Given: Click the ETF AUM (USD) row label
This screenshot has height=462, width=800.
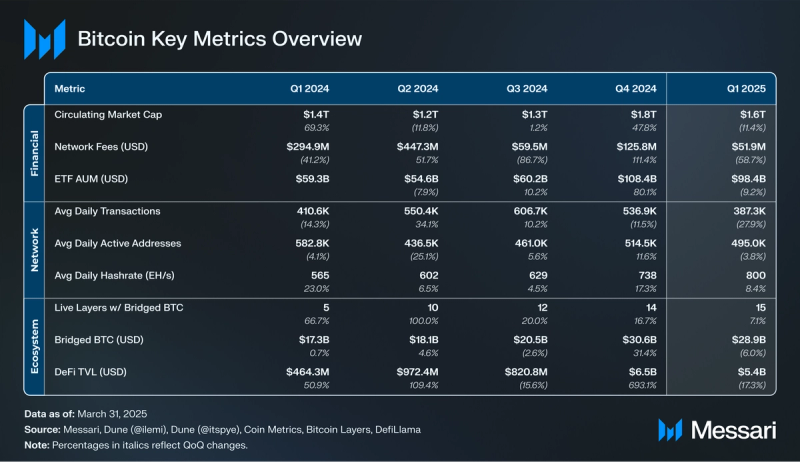Looking at the screenshot, I should pyautogui.click(x=93, y=178).
